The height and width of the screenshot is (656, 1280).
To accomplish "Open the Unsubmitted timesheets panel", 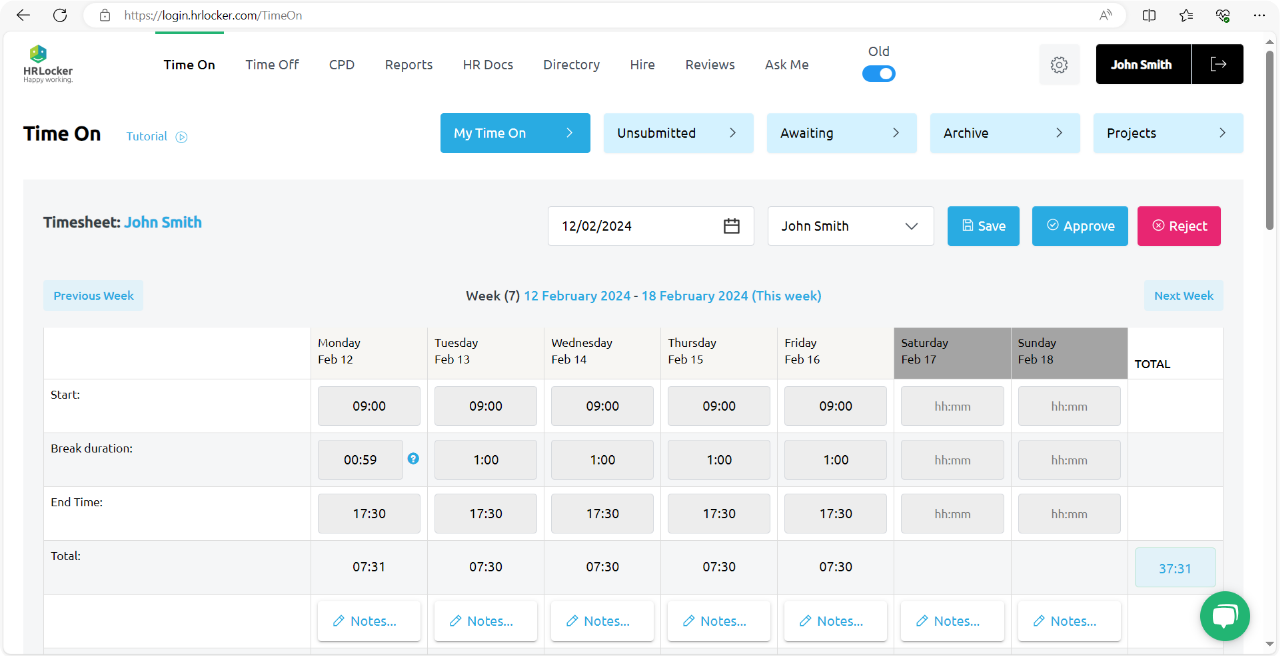I will 678,132.
